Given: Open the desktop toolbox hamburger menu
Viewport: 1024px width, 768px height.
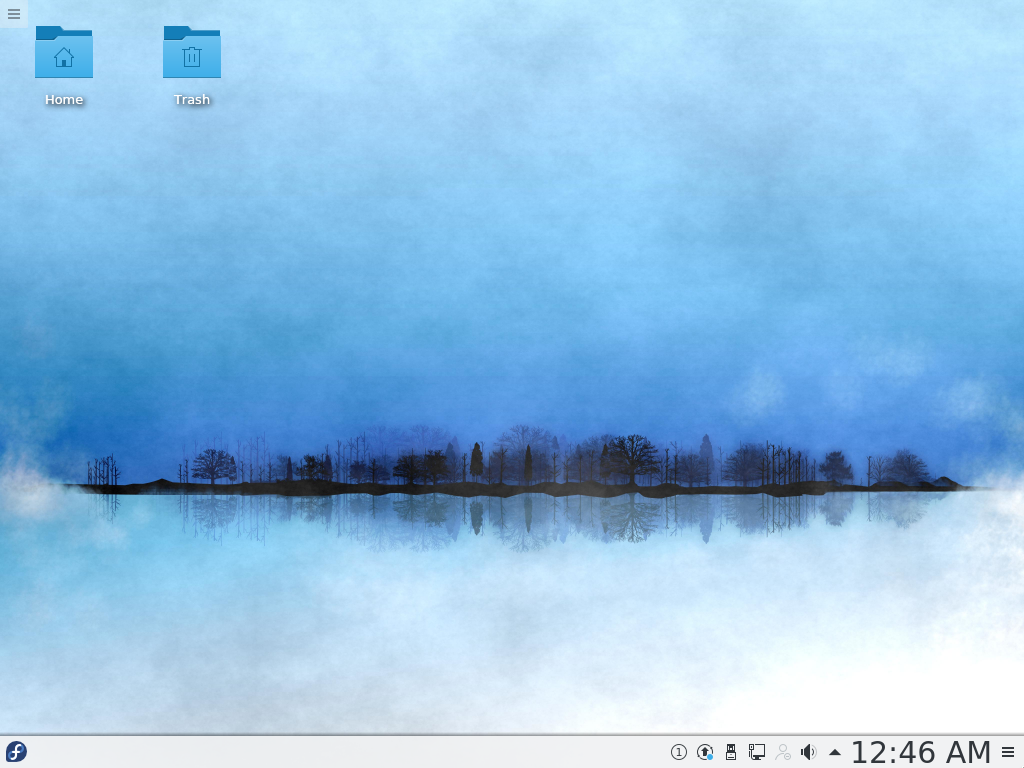Looking at the screenshot, I should pos(14,14).
